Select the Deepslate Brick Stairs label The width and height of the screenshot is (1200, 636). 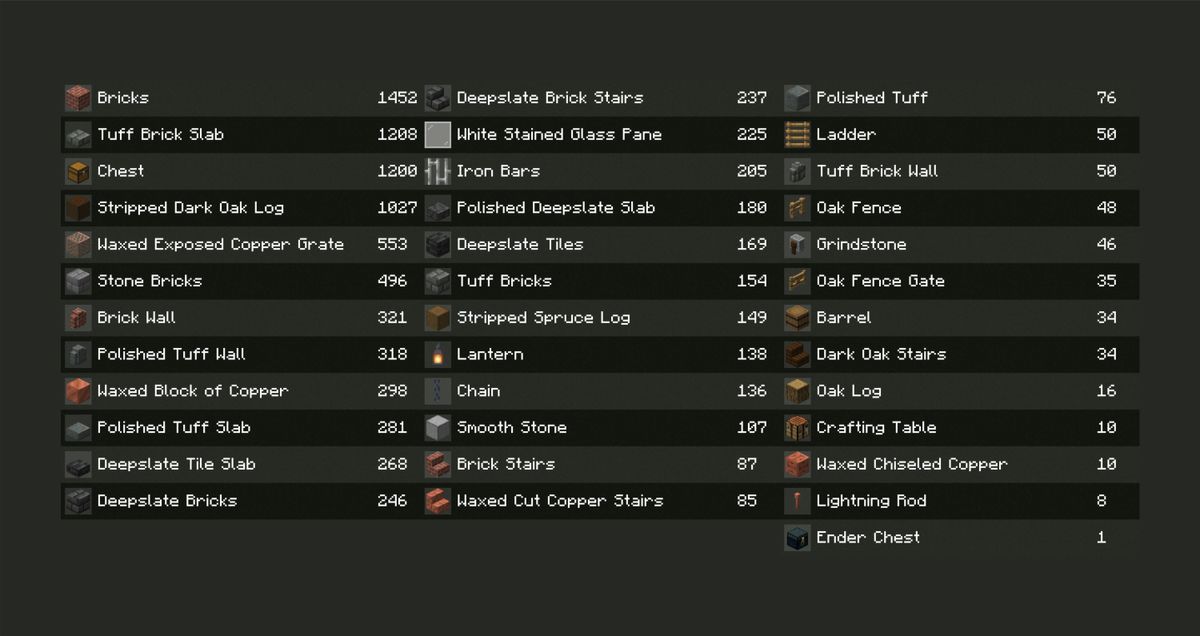(550, 98)
